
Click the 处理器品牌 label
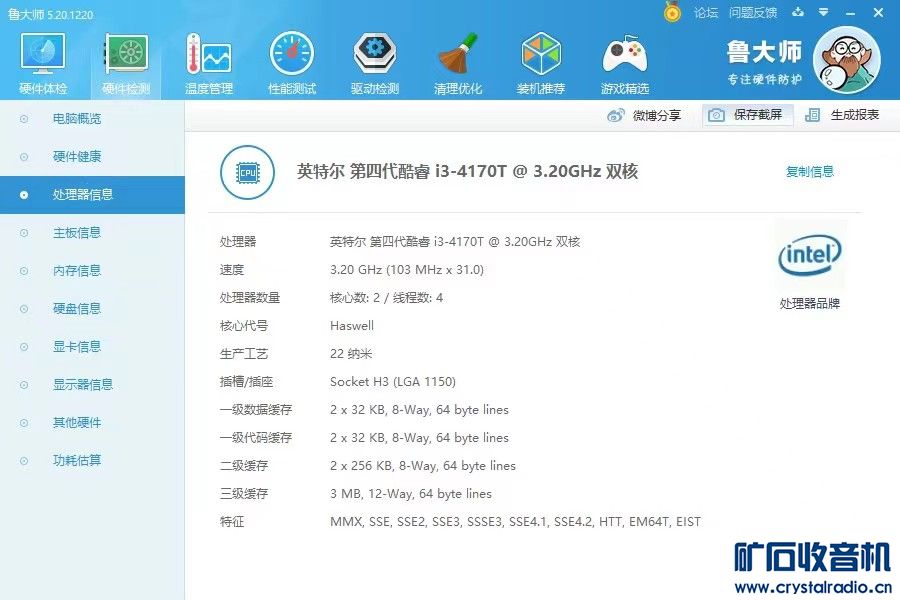pyautogui.click(x=810, y=304)
